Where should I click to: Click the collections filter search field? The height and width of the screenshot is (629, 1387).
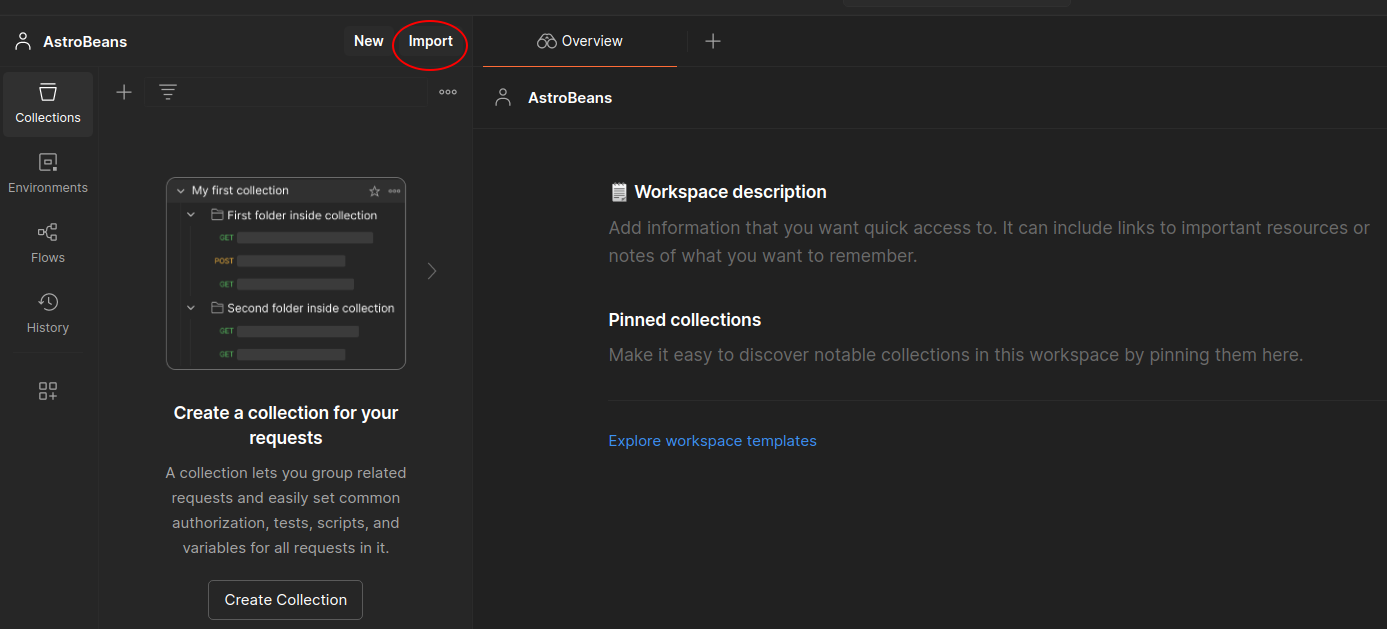(x=300, y=92)
